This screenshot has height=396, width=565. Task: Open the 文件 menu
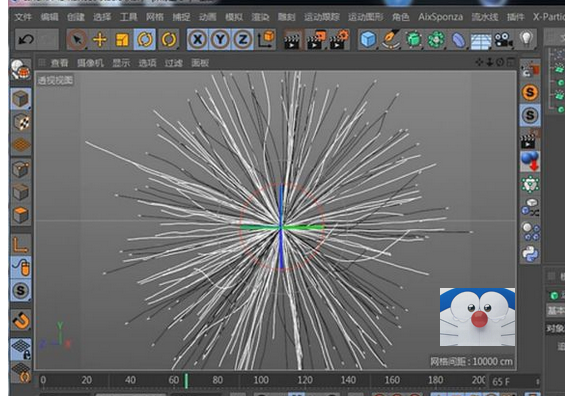point(23,17)
